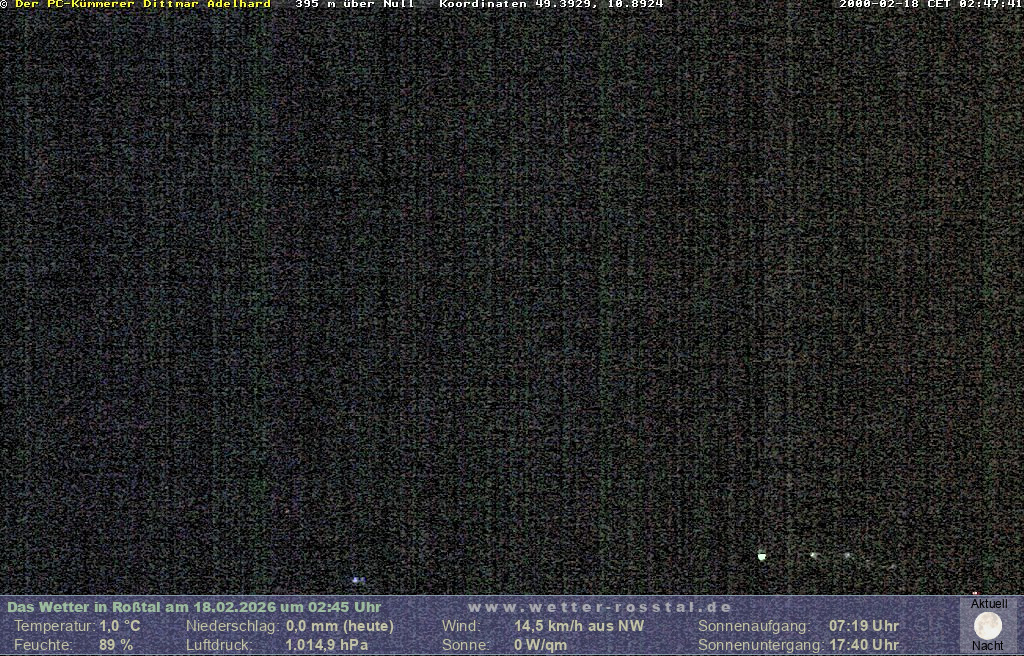Click the moon phase icon

coord(988,626)
